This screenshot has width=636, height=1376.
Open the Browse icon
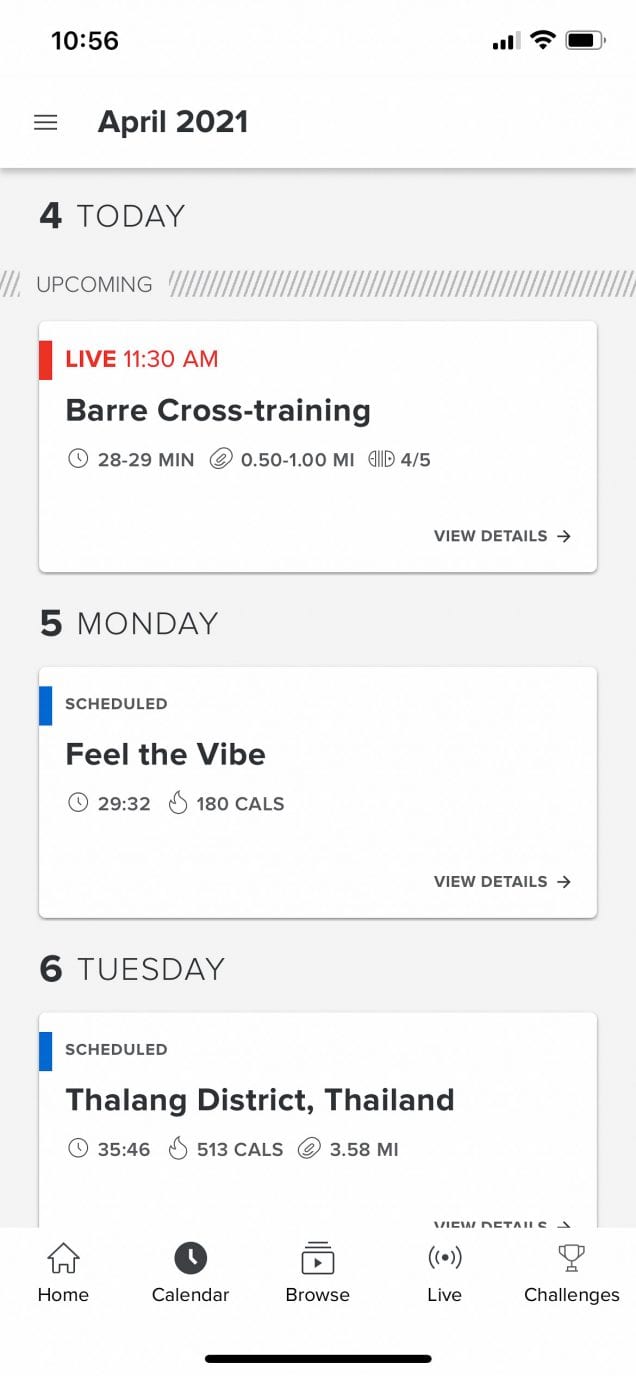tap(317, 1258)
